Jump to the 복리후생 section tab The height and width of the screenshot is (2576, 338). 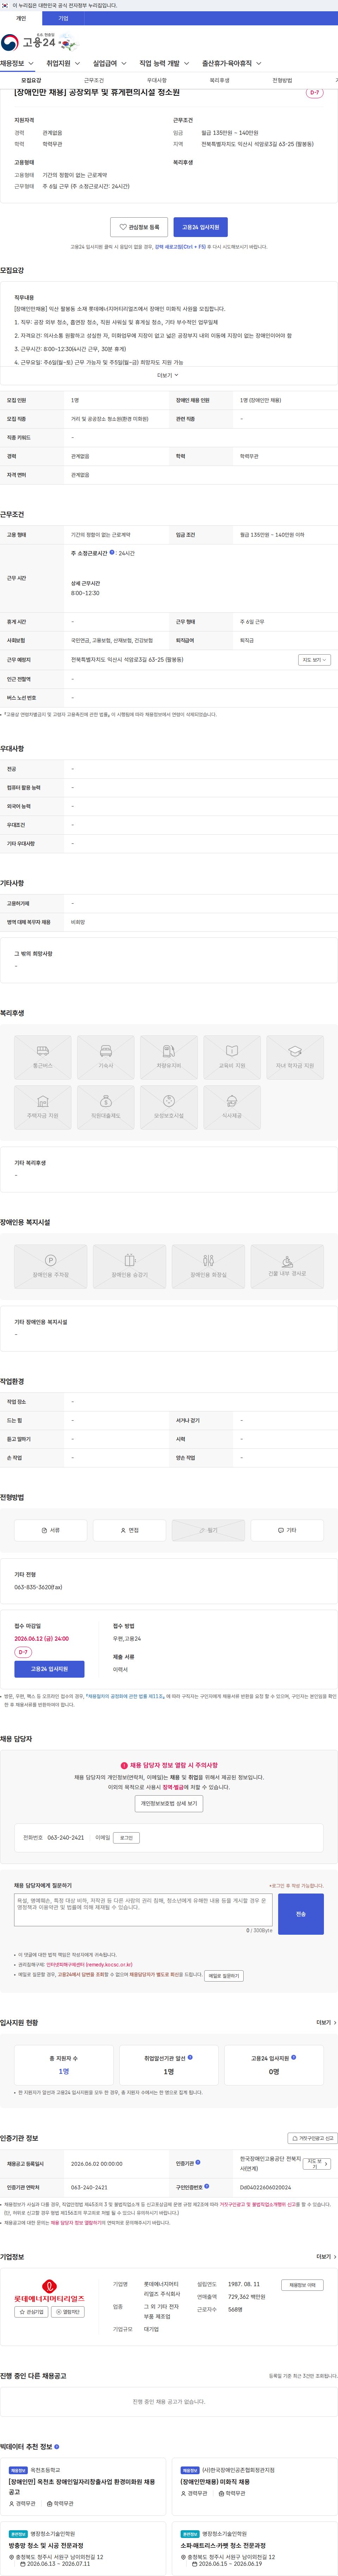click(x=219, y=80)
